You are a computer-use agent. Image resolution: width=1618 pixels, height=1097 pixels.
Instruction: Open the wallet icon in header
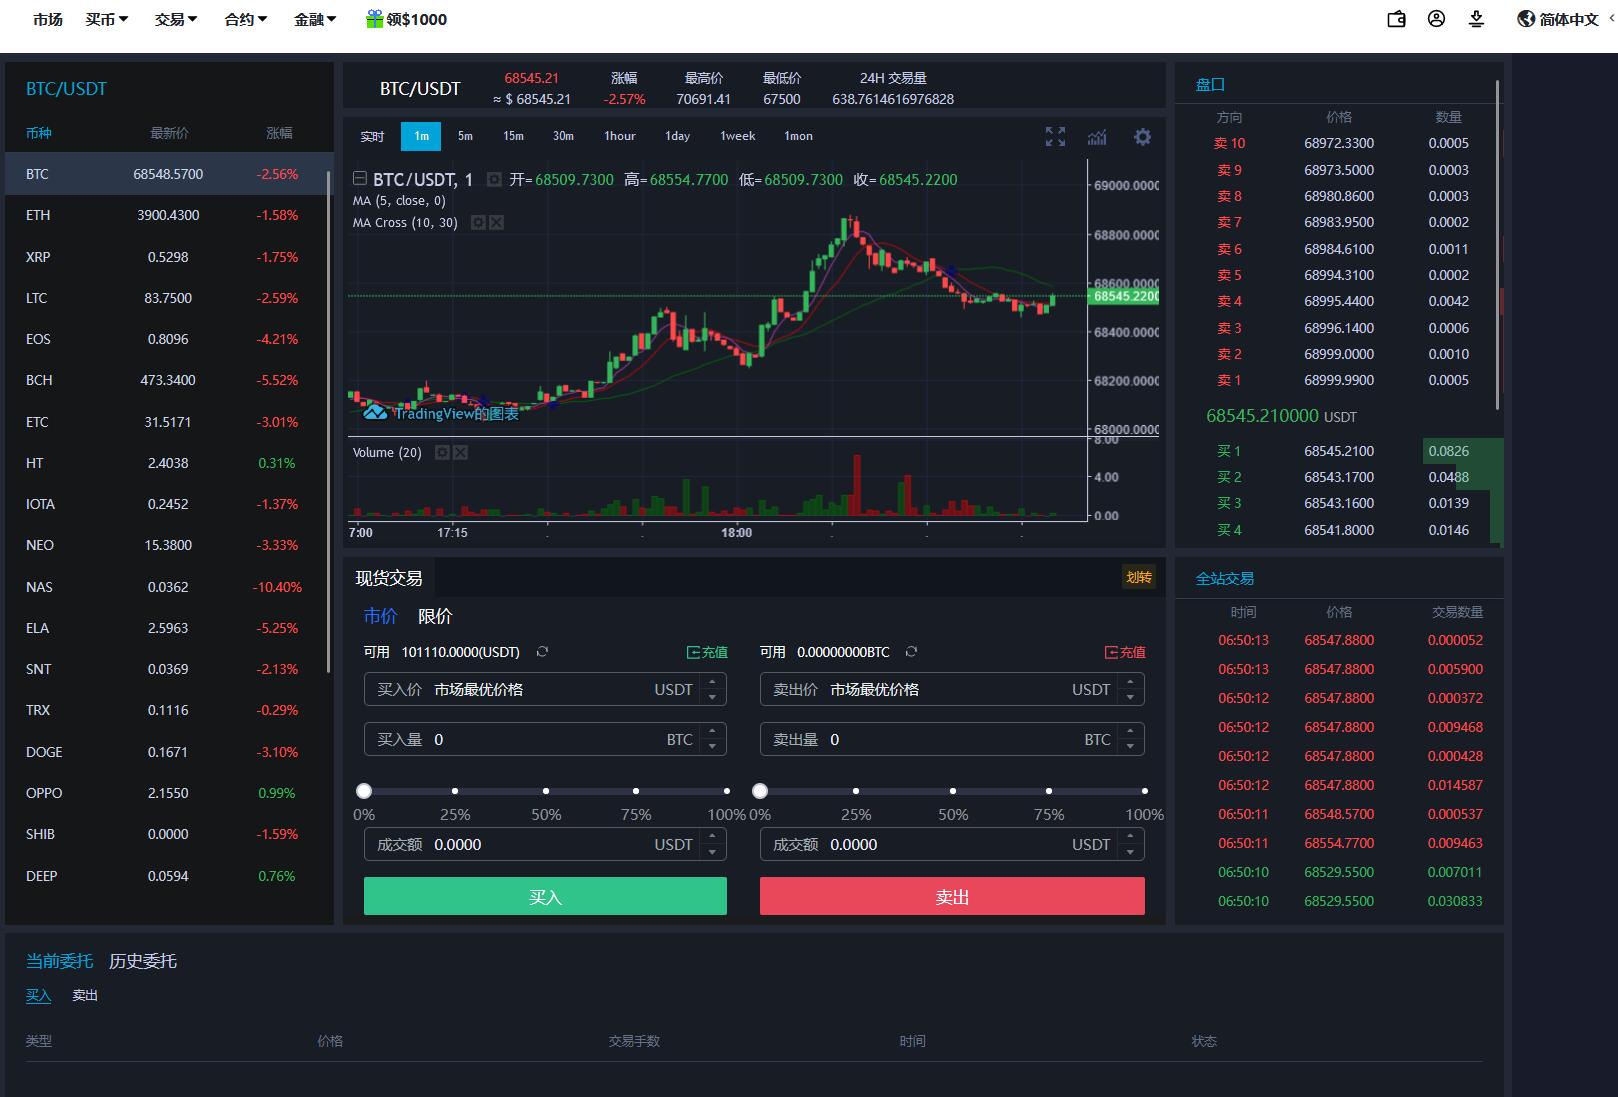(1396, 19)
